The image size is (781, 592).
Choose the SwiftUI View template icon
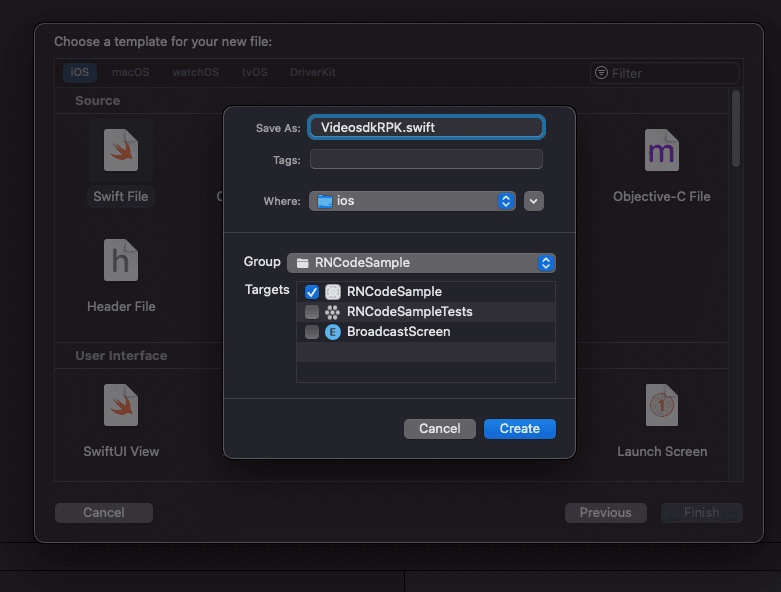[121, 405]
